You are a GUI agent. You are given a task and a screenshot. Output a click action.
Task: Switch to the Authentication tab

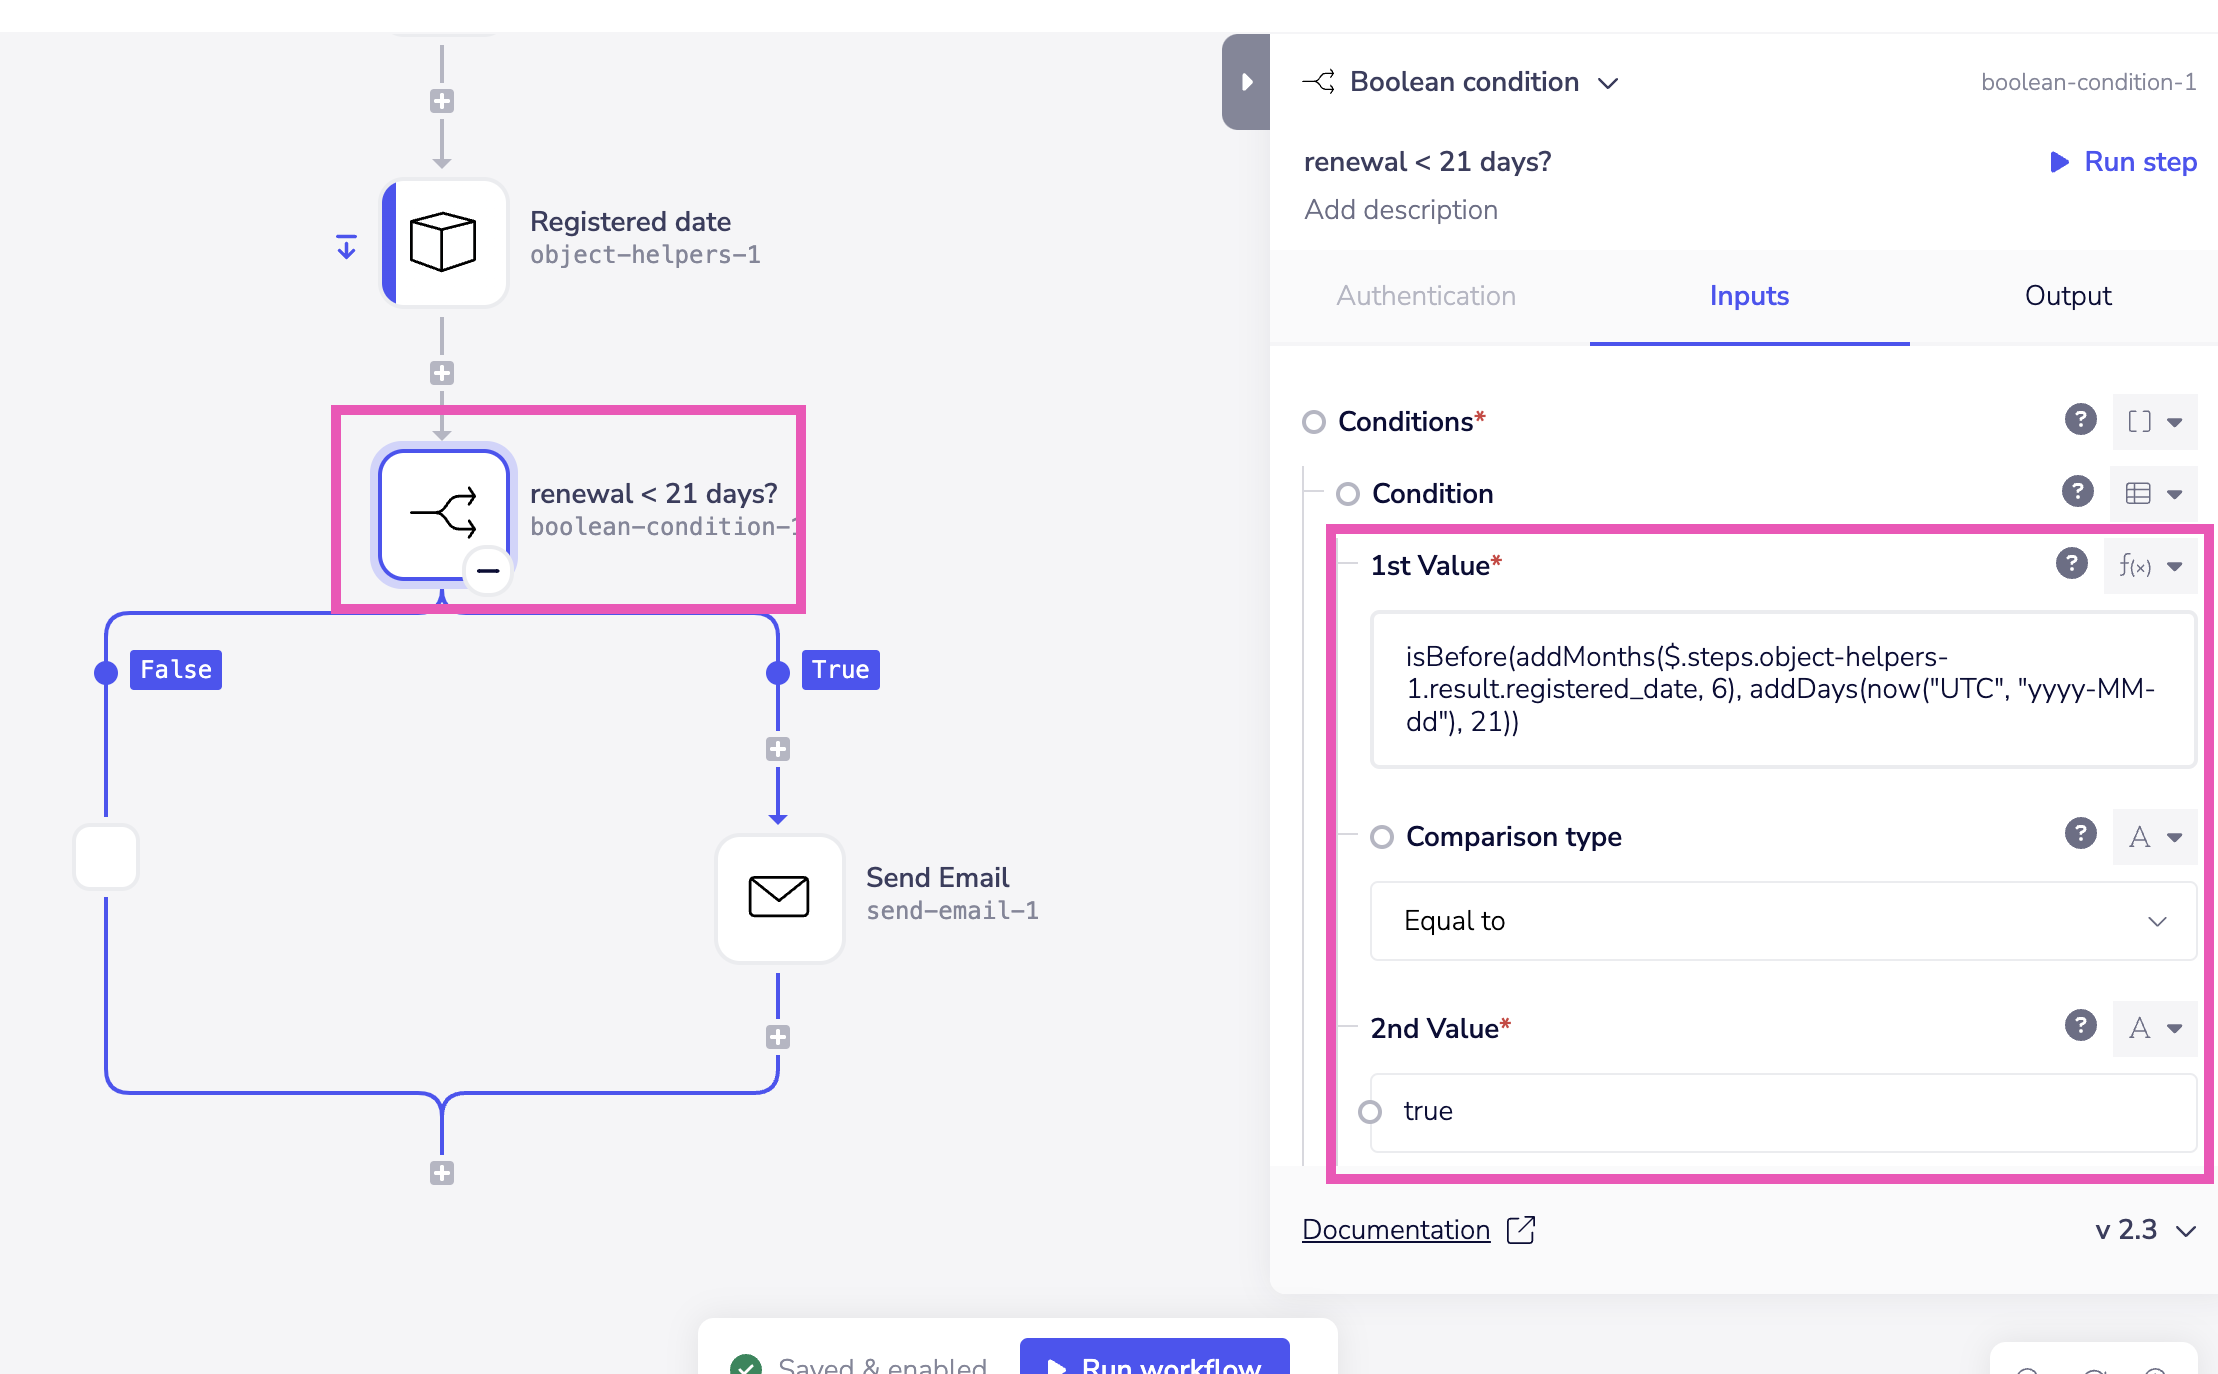pos(1426,296)
